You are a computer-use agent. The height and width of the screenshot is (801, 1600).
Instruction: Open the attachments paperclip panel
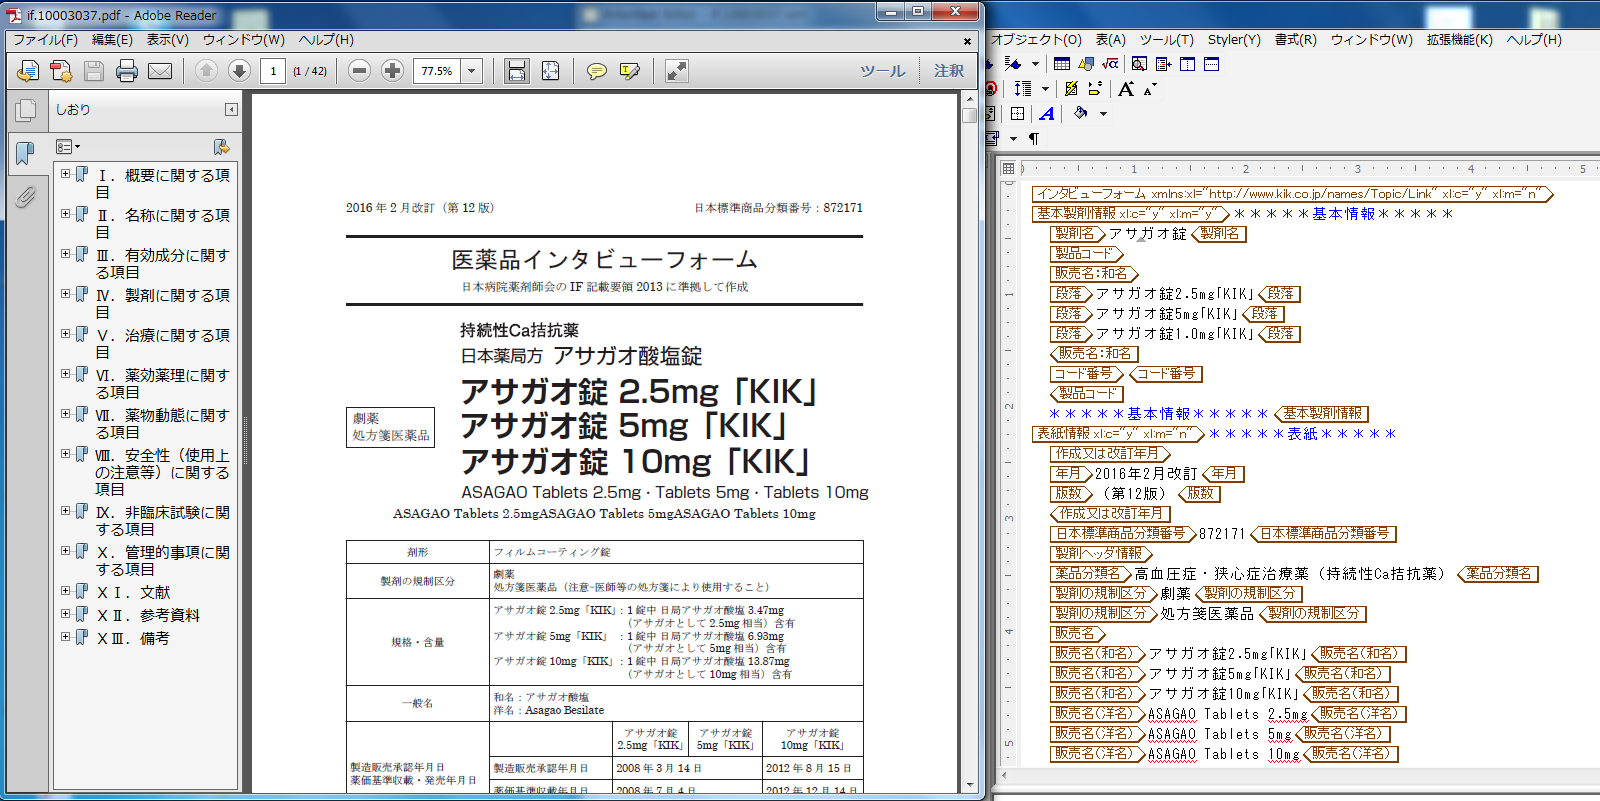point(26,196)
